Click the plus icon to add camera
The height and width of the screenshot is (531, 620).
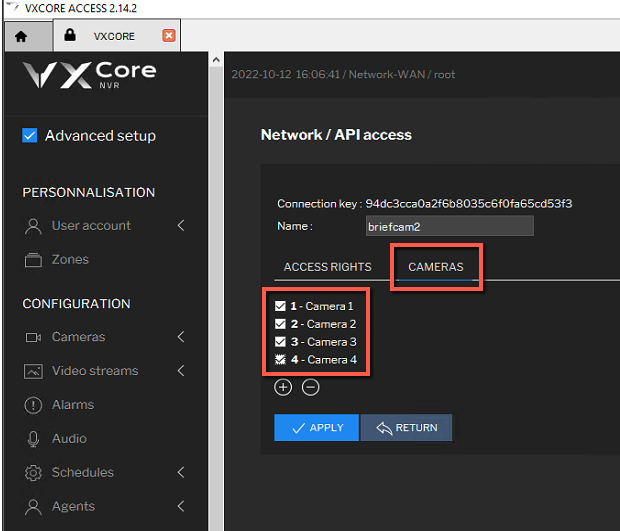[x=283, y=387]
